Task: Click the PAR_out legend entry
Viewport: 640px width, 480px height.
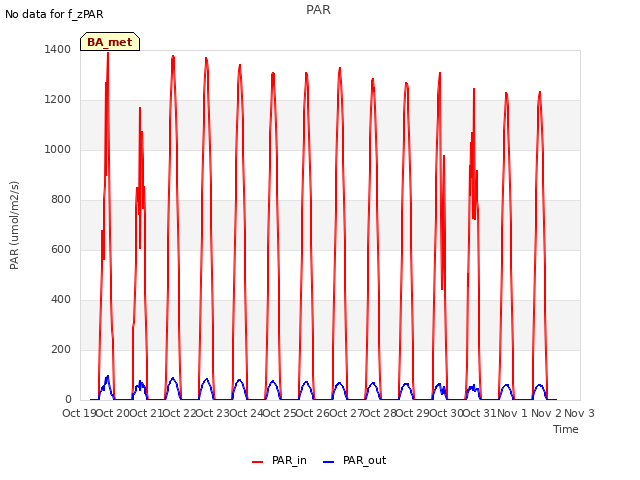Action: click(x=354, y=460)
